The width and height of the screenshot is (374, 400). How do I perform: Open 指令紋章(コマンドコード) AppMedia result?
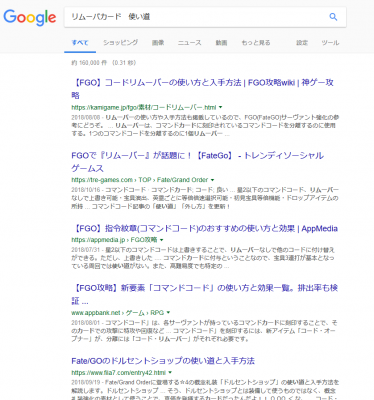tap(205, 229)
